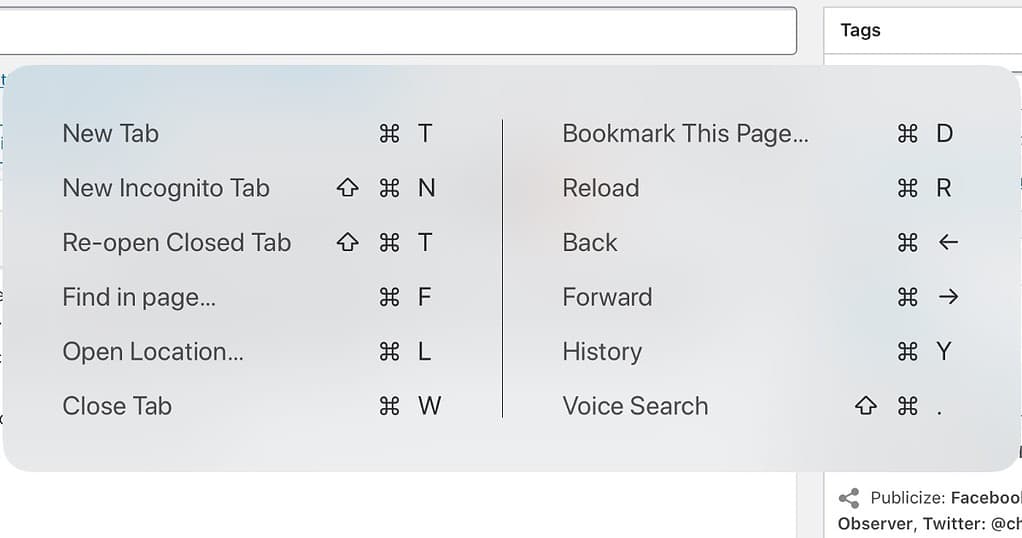Viewport: 1022px width, 538px height.
Task: Choose New Incognito Tab entry
Action: (x=166, y=188)
